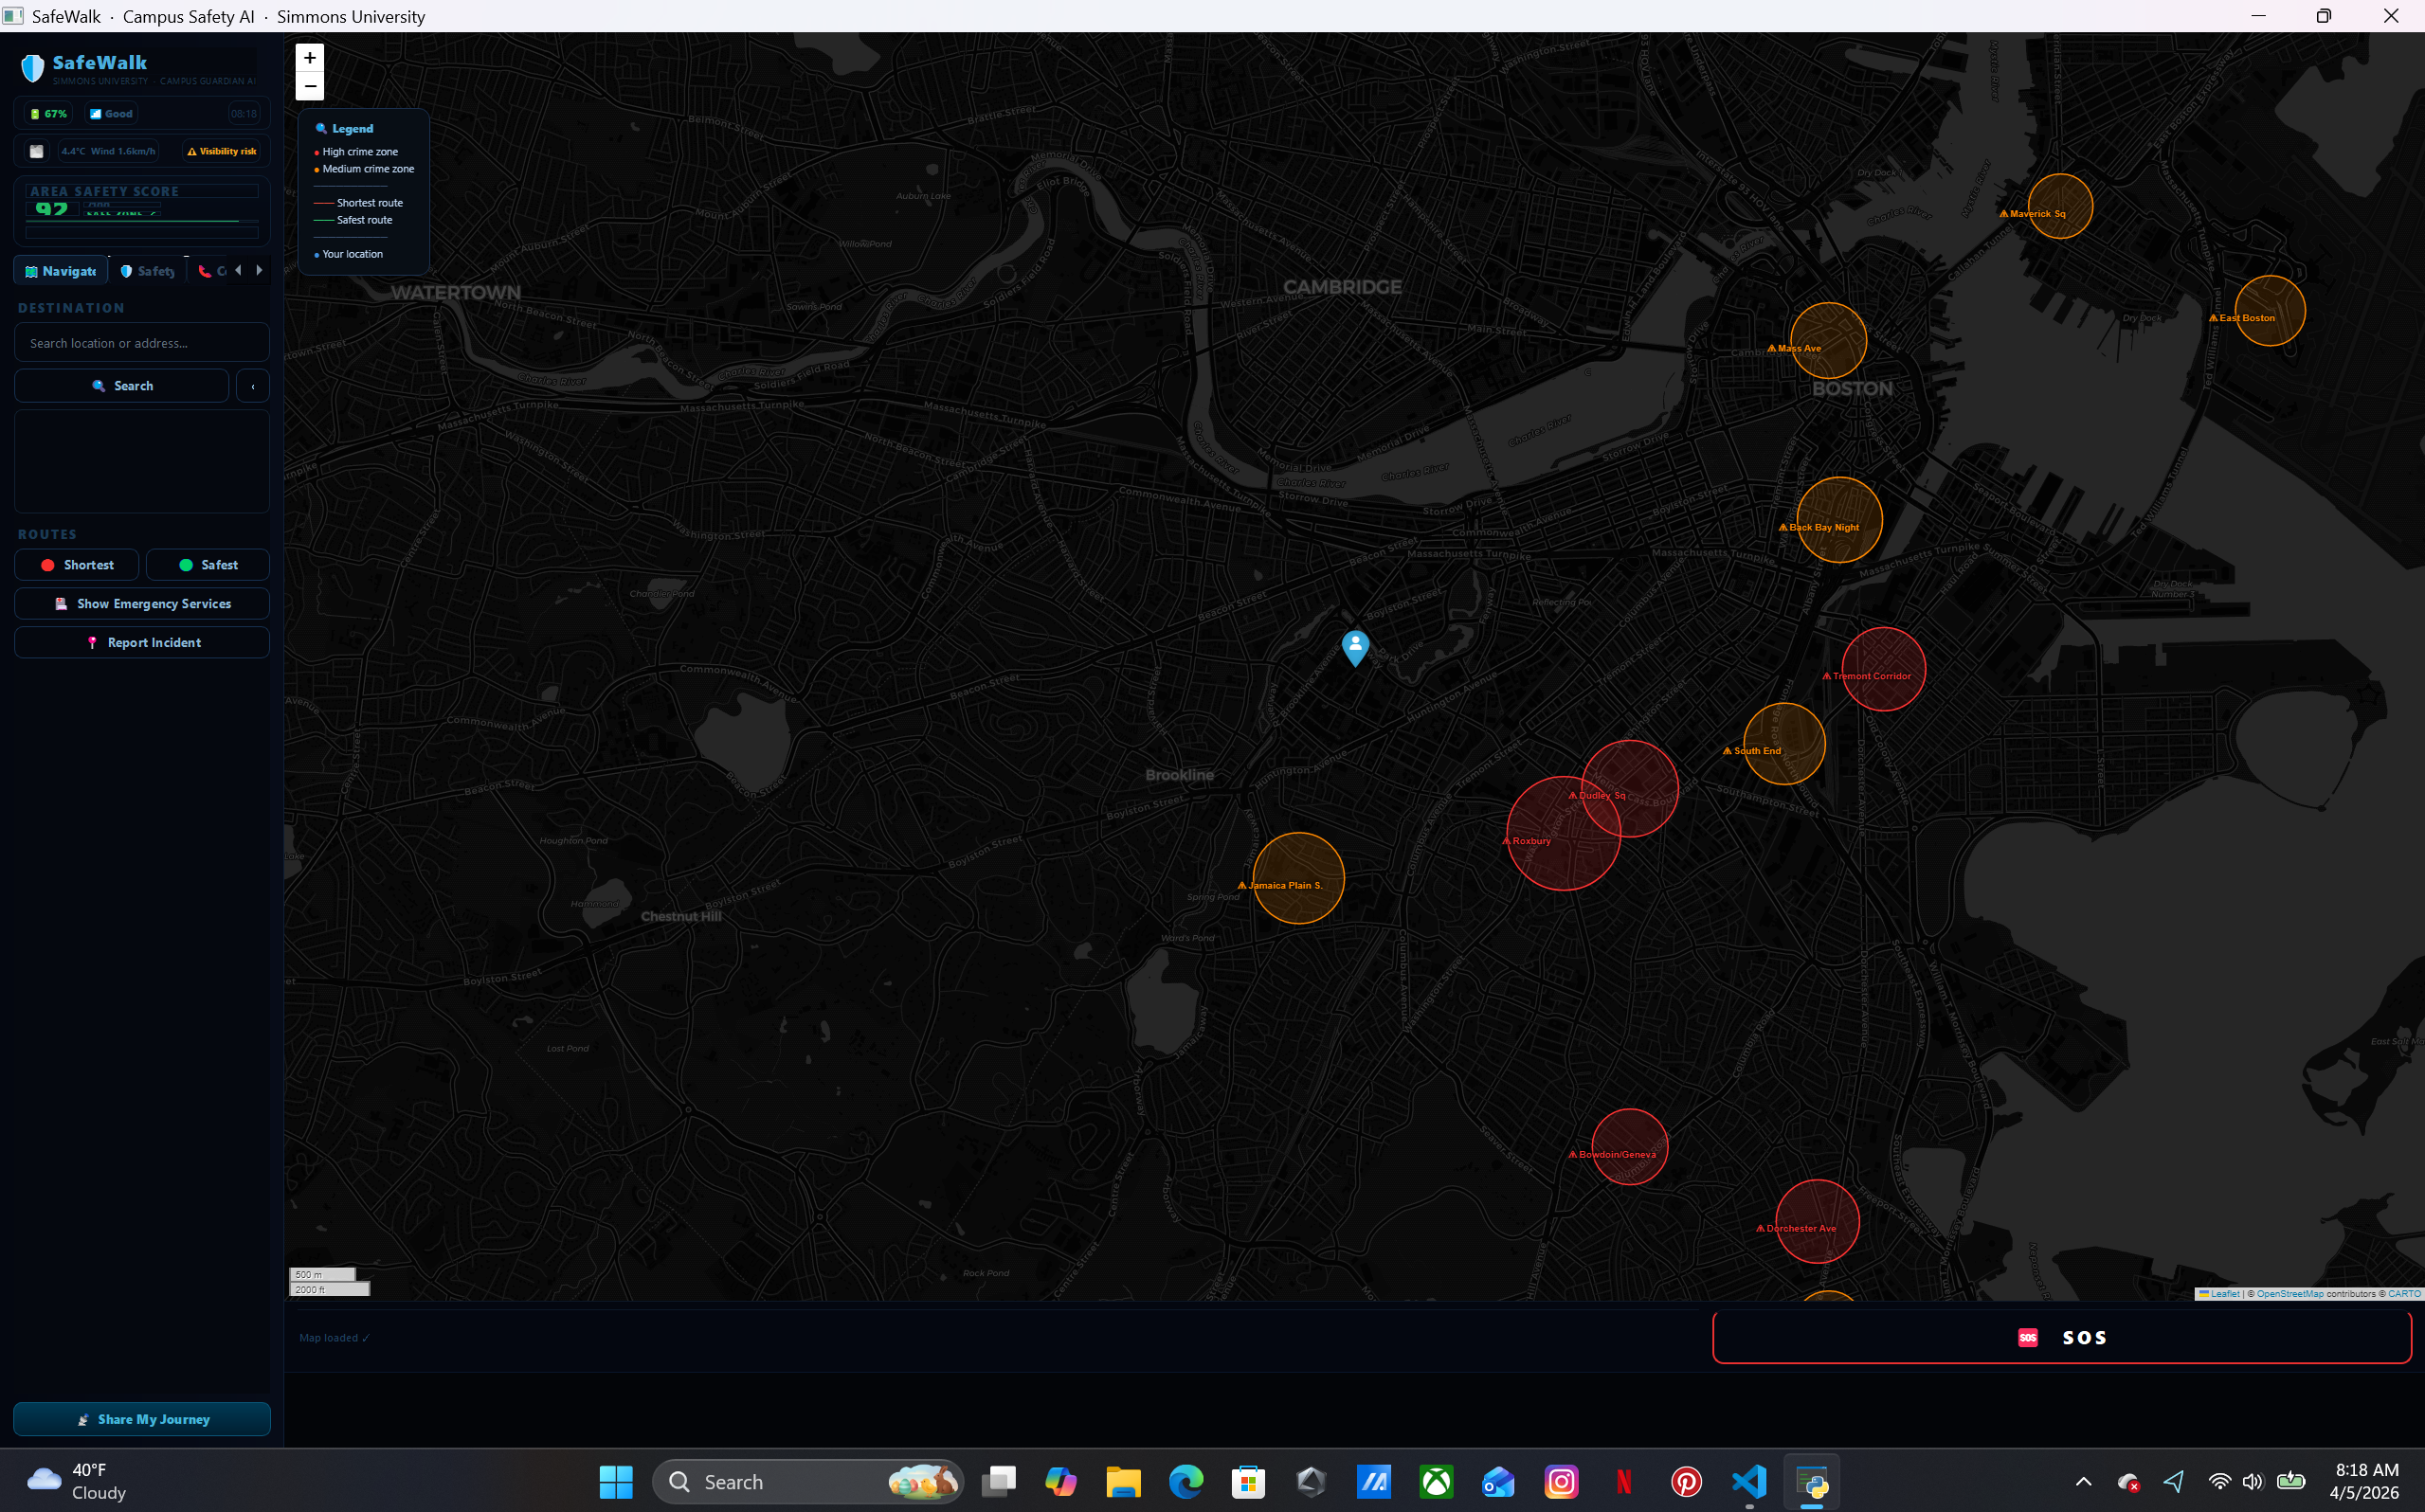Click the small chevron button beside Search
This screenshot has height=1512, width=2425.
pyautogui.click(x=253, y=386)
